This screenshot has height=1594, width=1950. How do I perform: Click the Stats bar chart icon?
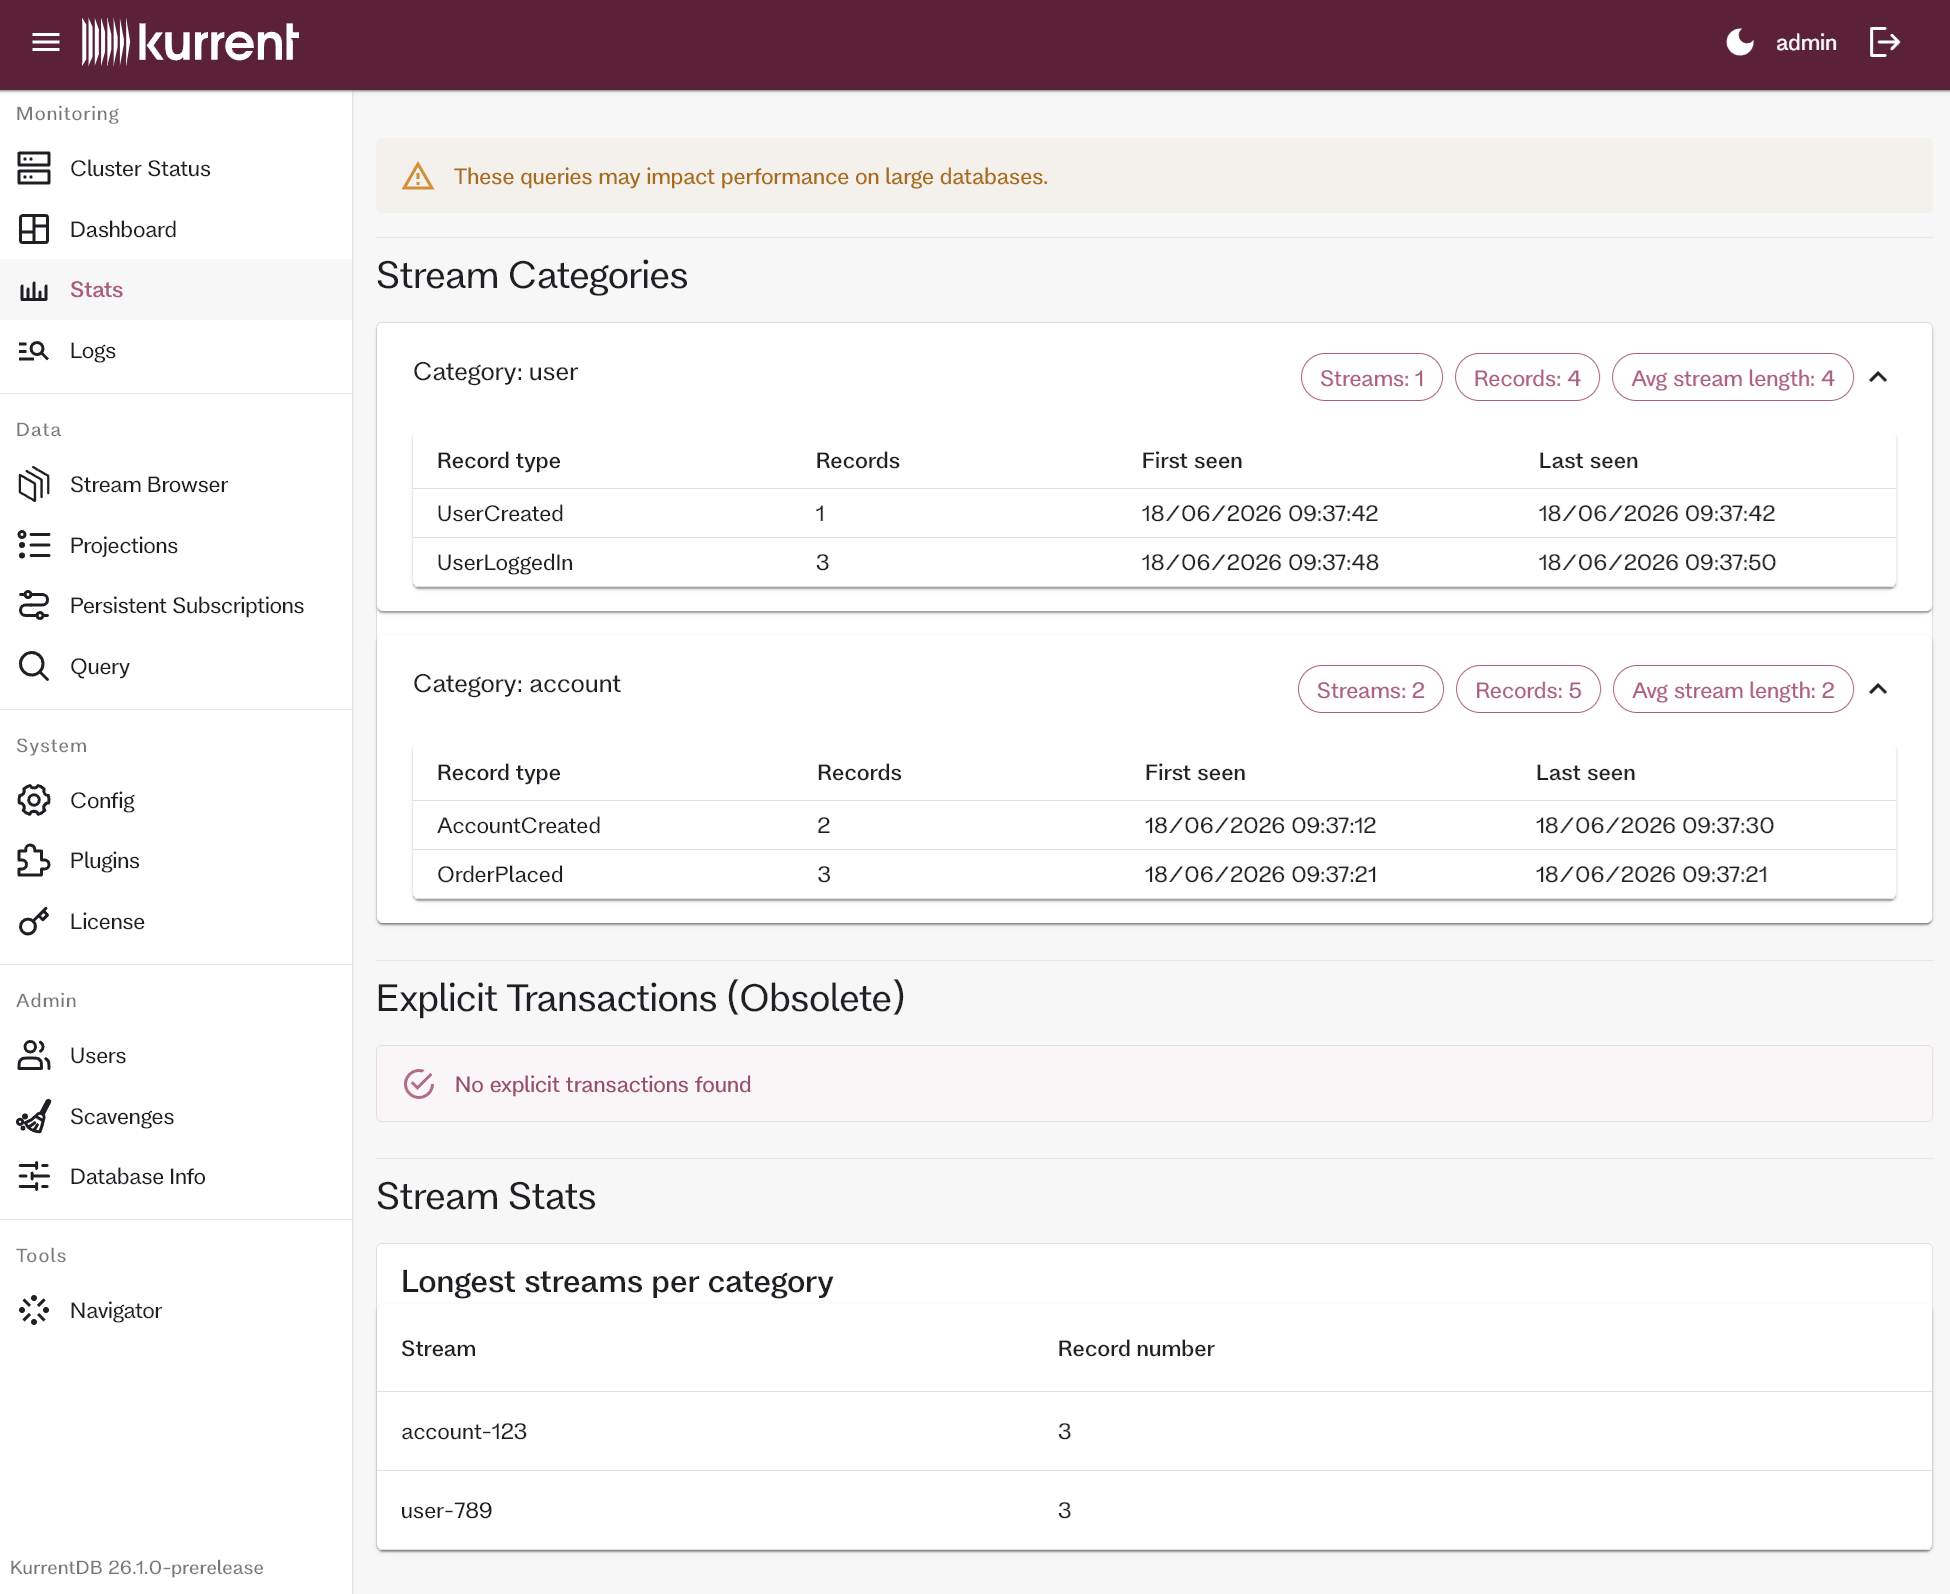coord(34,290)
